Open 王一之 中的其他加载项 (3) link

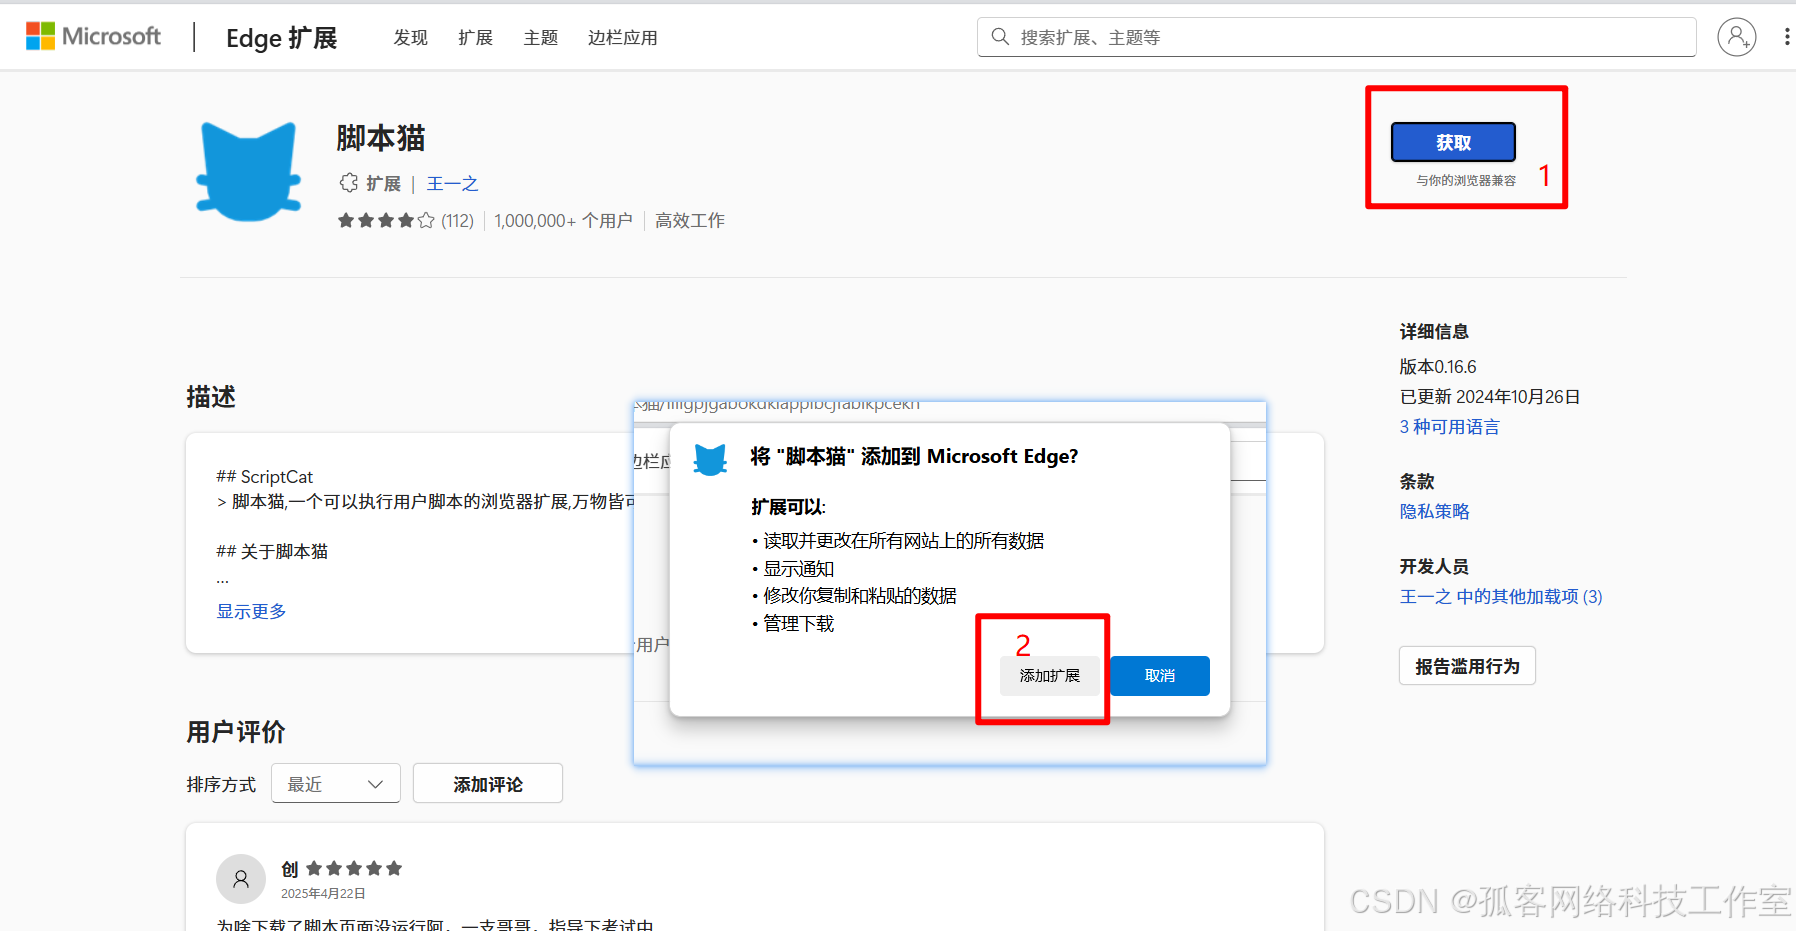[1500, 596]
